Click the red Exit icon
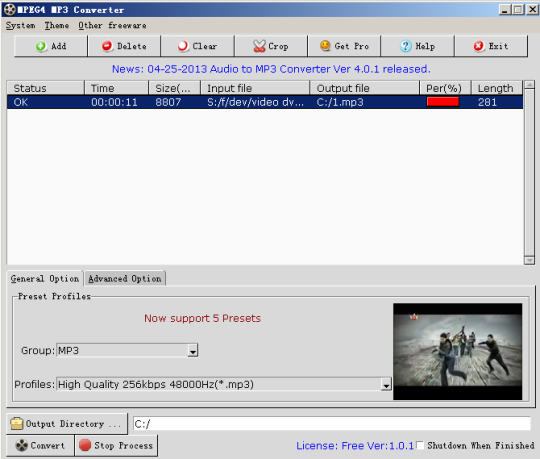This screenshot has height=459, width=540. [x=479, y=46]
